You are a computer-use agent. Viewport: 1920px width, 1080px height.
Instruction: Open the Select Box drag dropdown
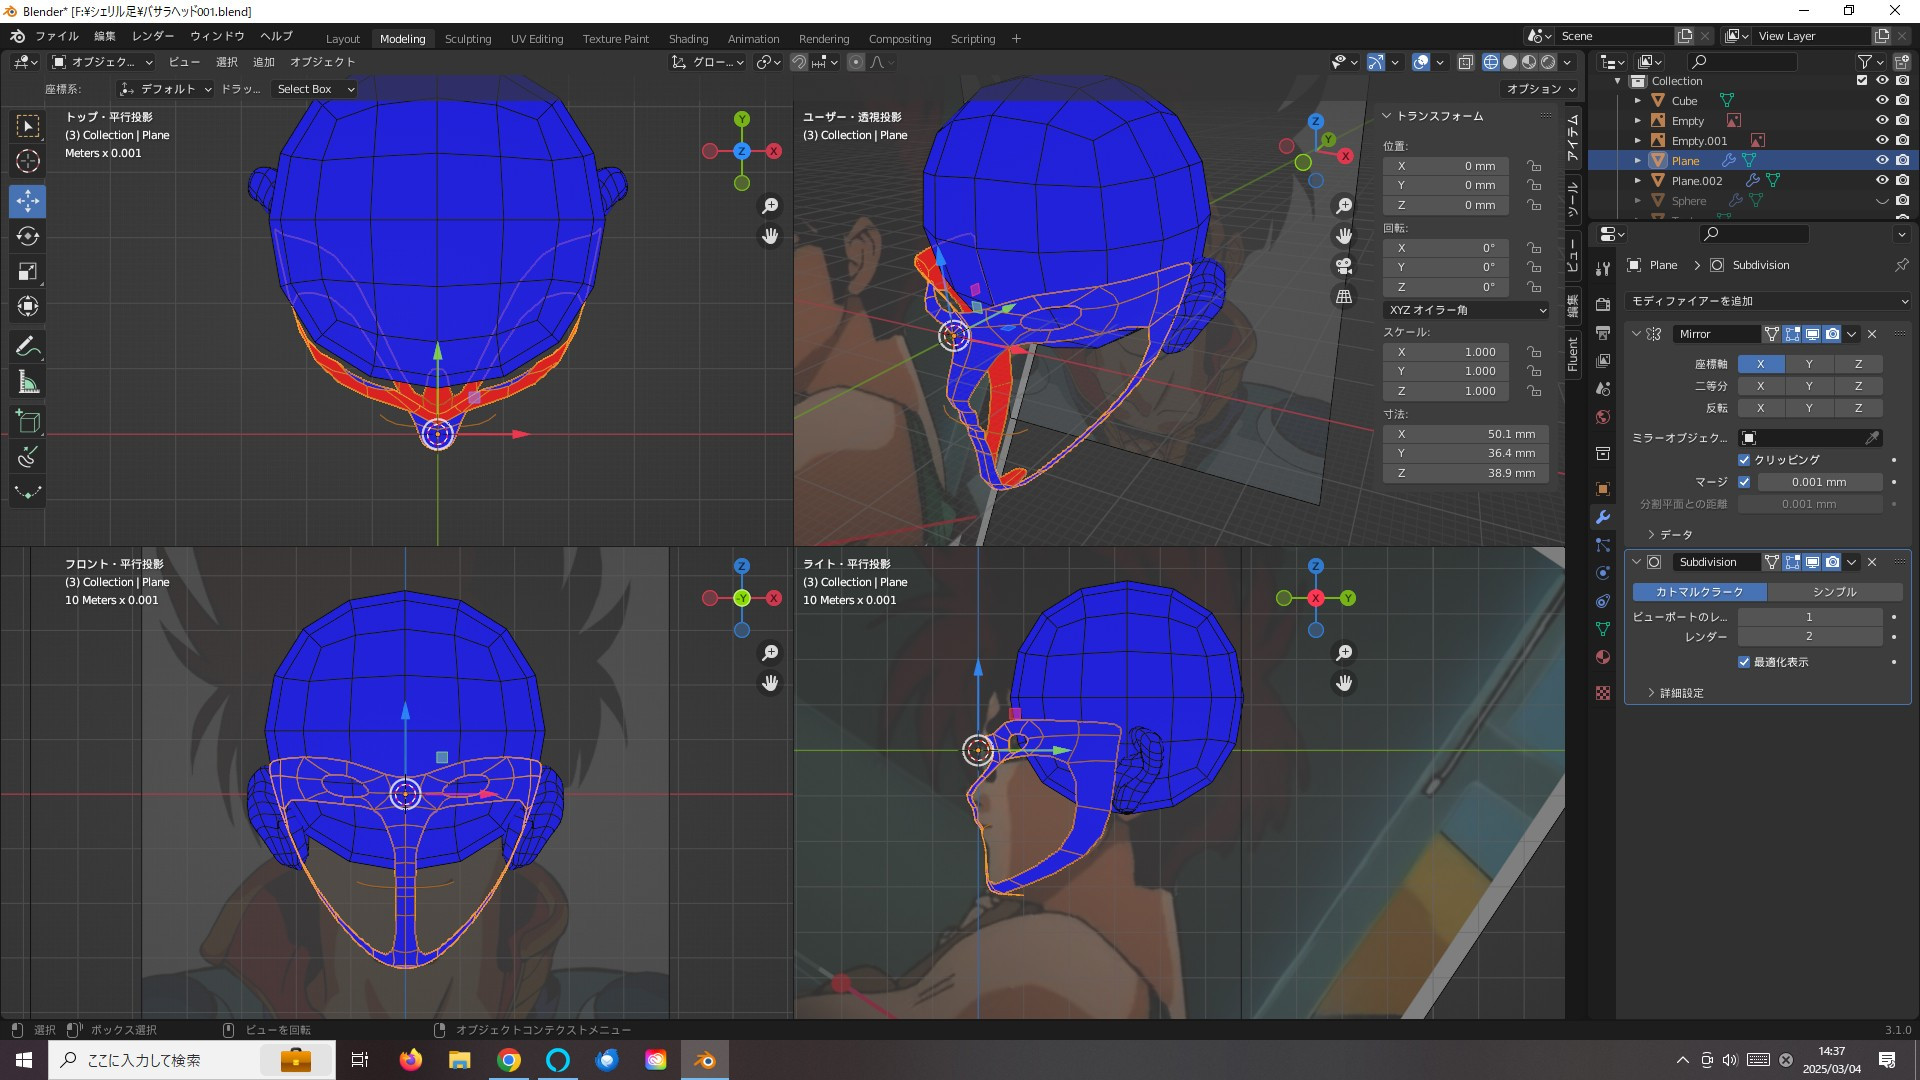tap(315, 89)
